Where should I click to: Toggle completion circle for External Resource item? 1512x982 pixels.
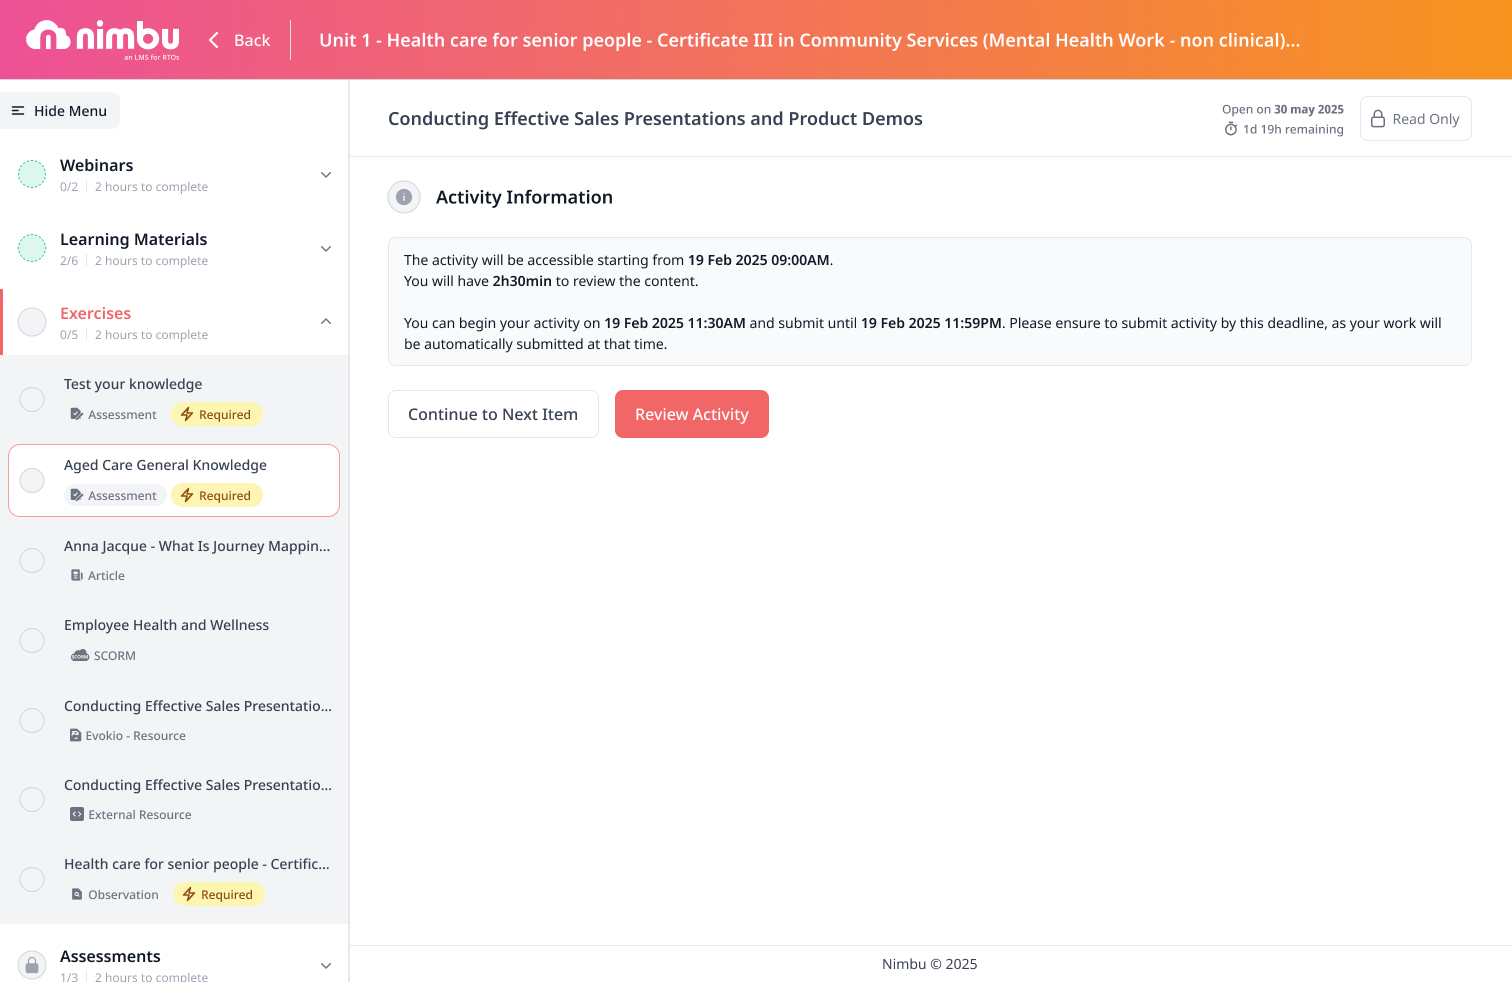click(x=32, y=799)
